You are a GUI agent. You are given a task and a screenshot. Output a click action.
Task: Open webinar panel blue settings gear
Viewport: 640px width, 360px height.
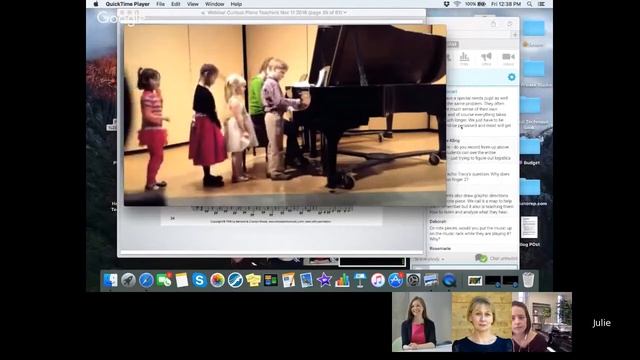[x=511, y=77]
